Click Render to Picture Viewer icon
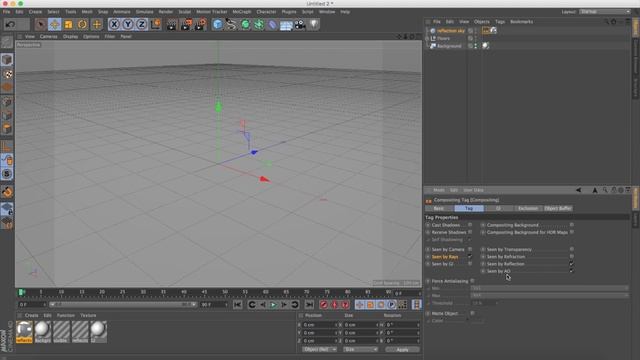The width and height of the screenshot is (640, 360). coord(186,24)
